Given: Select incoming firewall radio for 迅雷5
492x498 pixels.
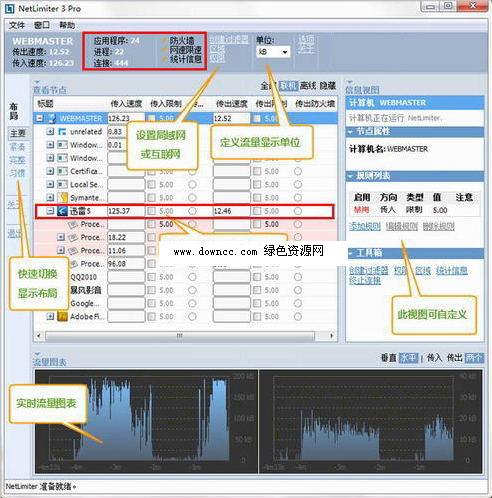Looking at the screenshot, I should click(x=192, y=211).
